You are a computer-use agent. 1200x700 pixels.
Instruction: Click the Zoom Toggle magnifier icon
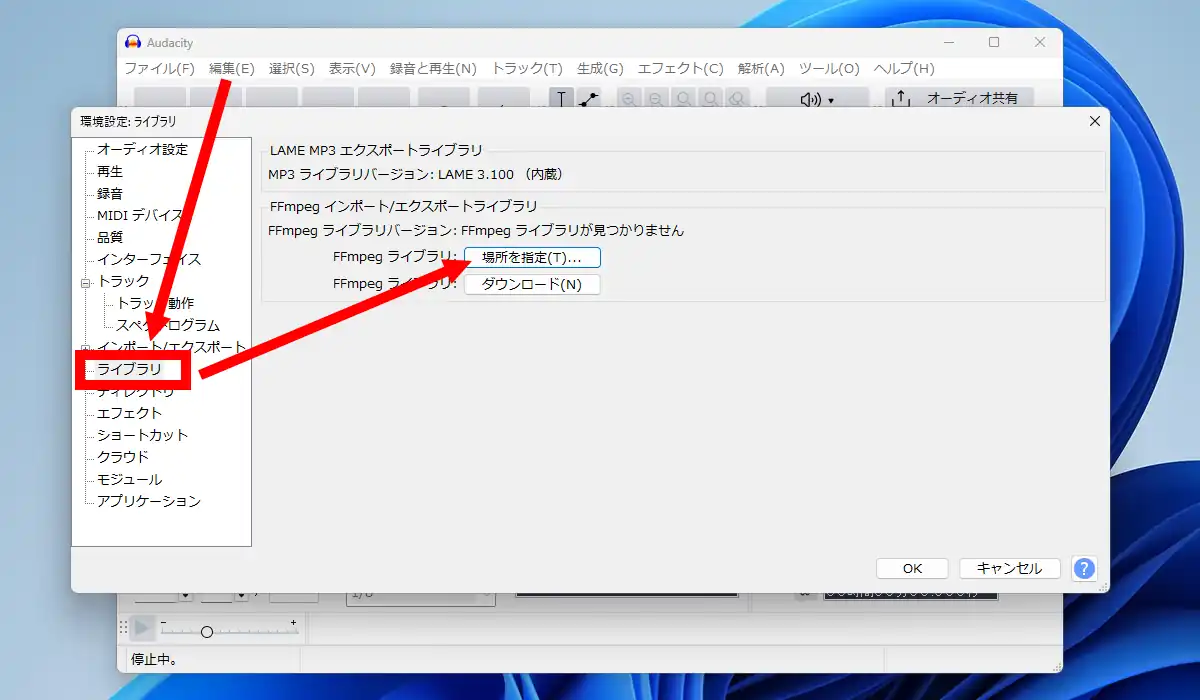(737, 99)
